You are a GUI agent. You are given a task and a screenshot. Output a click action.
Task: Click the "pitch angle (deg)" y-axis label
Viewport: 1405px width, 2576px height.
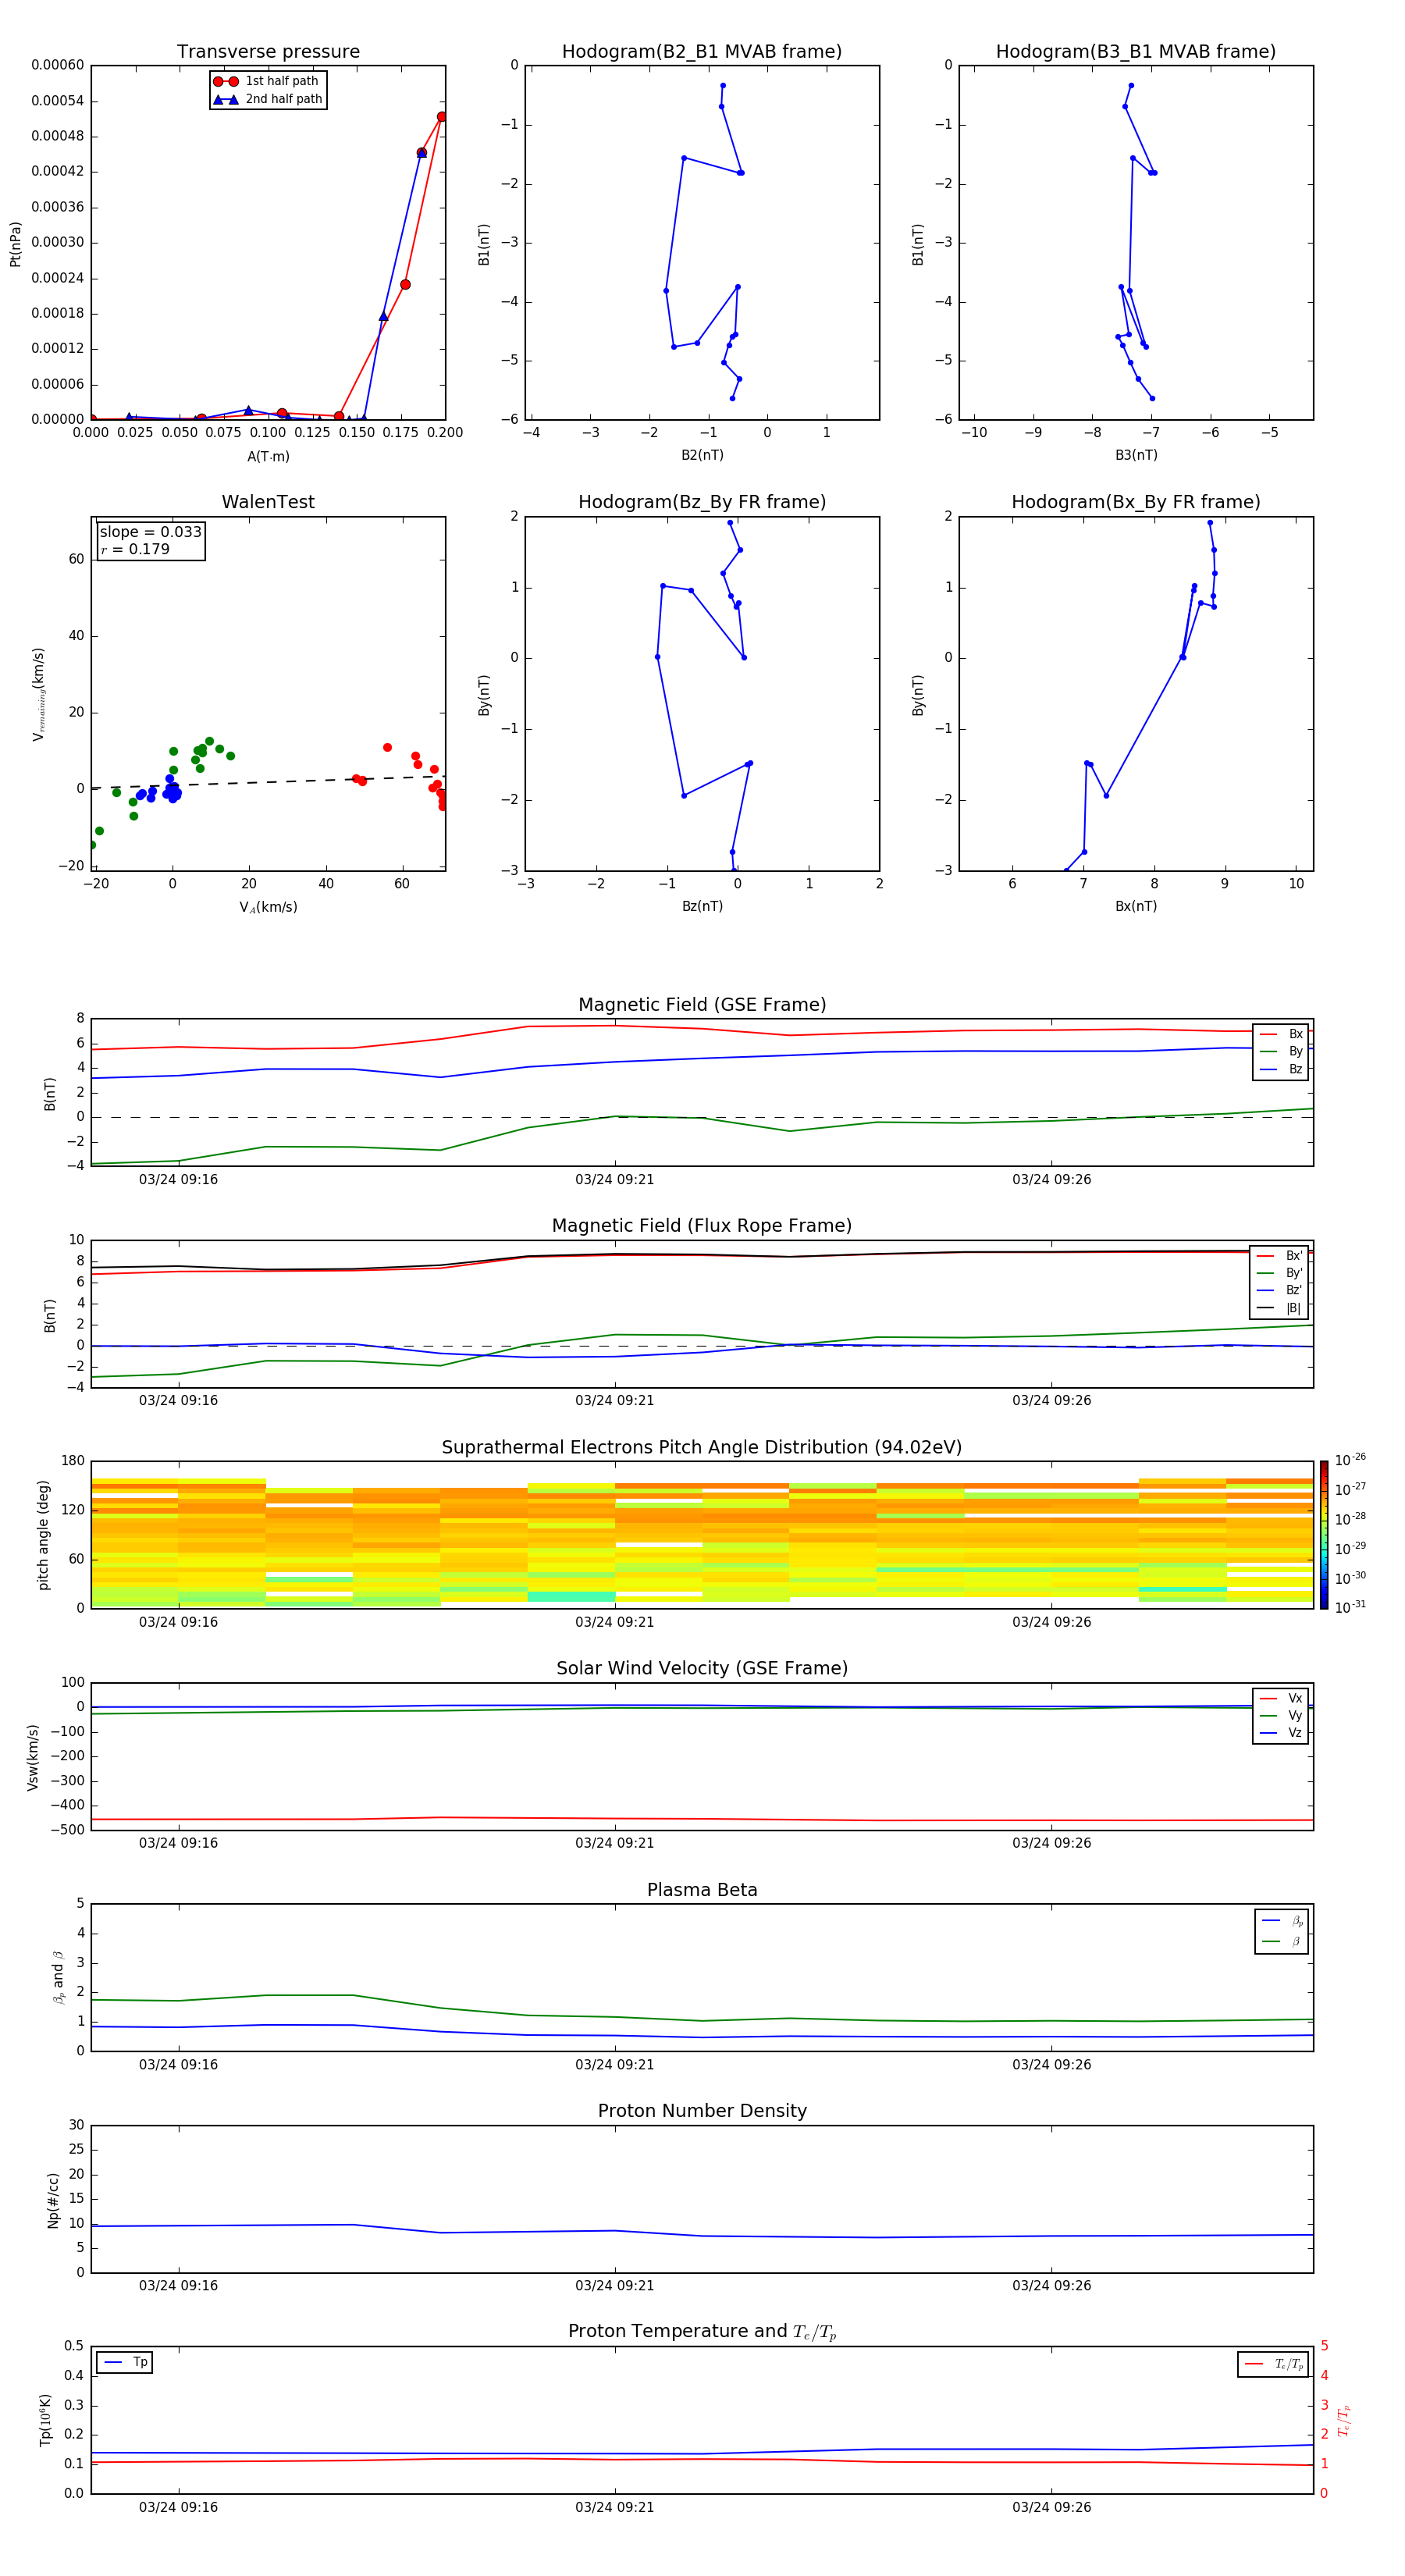(x=43, y=1535)
